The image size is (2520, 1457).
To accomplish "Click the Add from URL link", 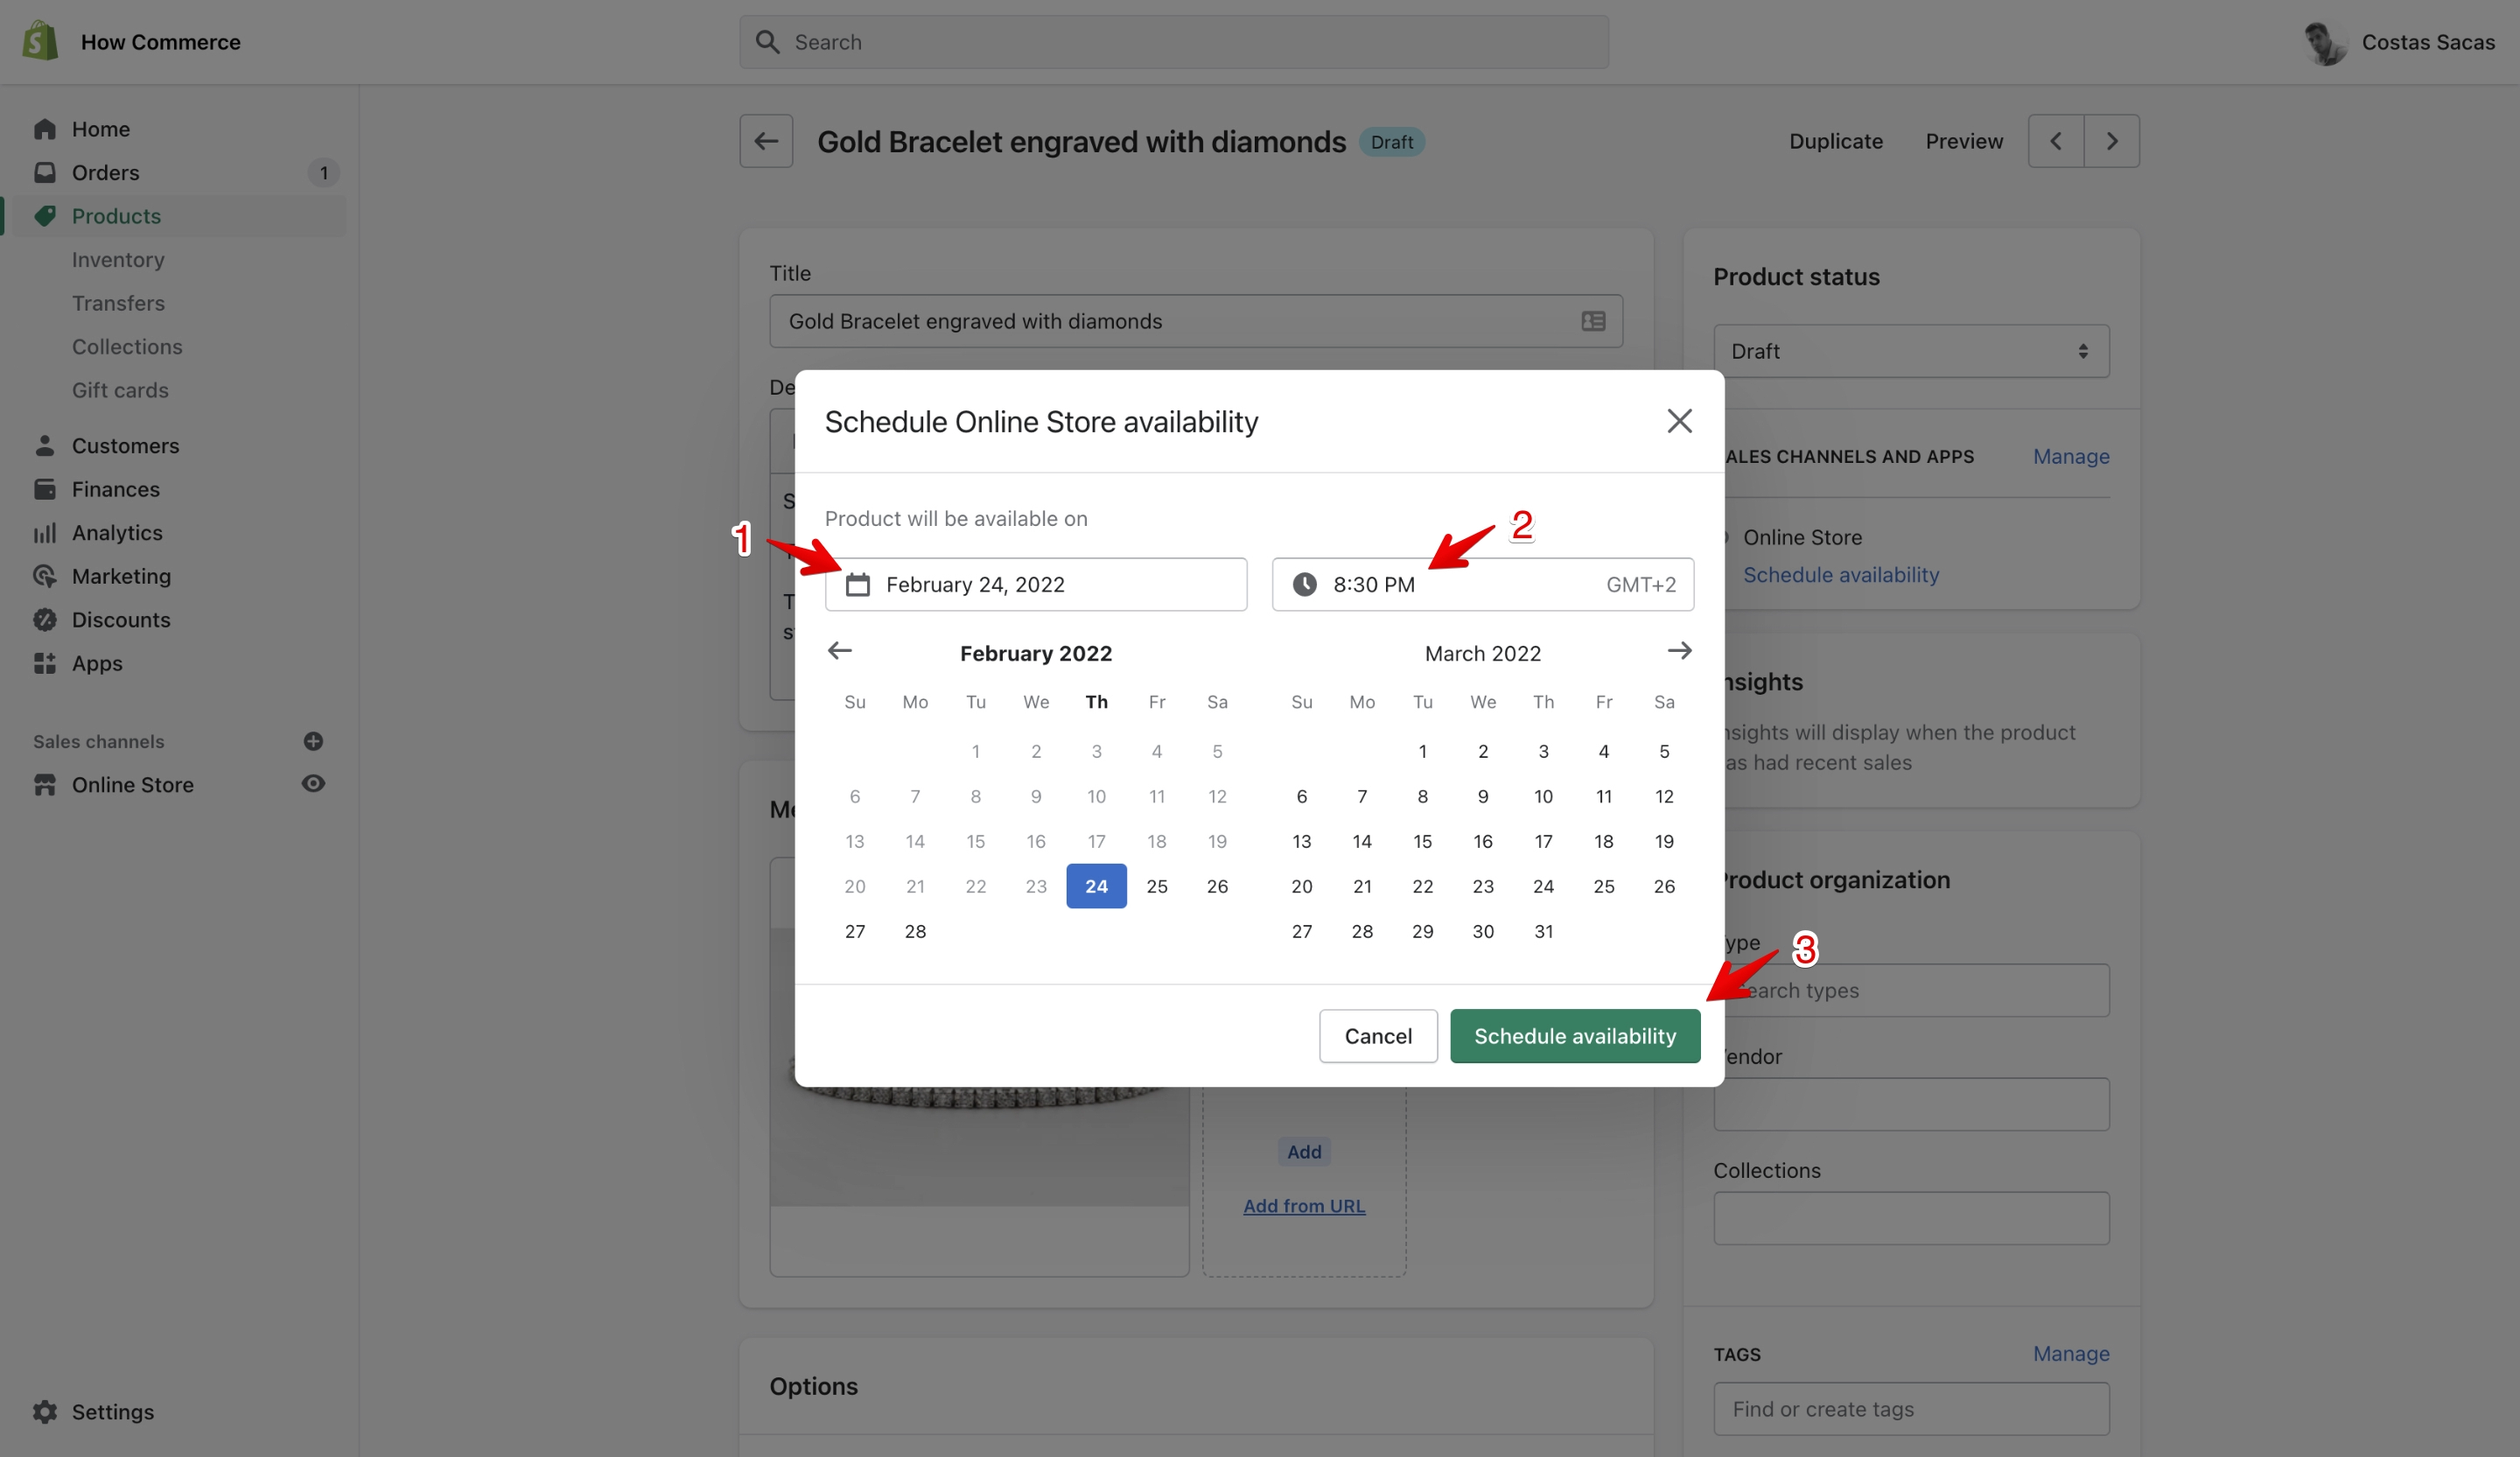I will point(1304,1206).
